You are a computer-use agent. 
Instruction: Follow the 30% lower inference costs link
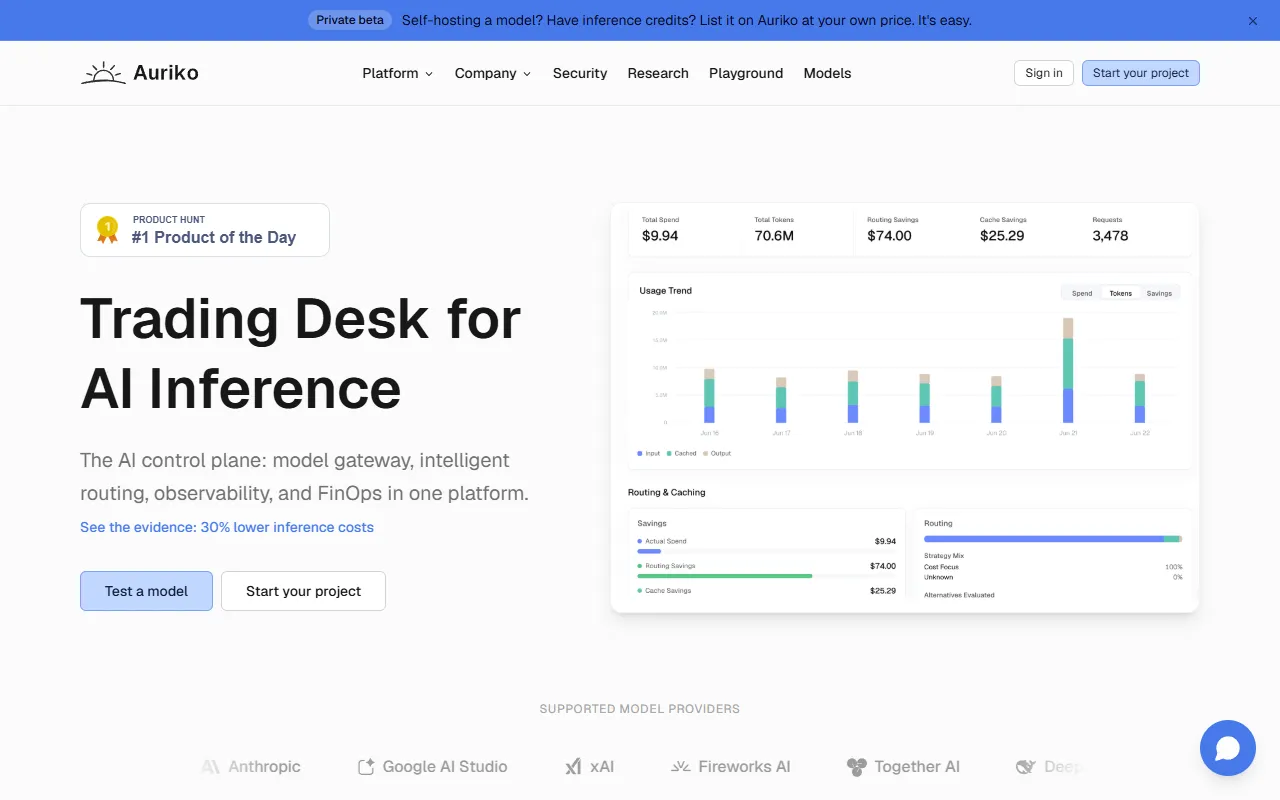point(227,527)
